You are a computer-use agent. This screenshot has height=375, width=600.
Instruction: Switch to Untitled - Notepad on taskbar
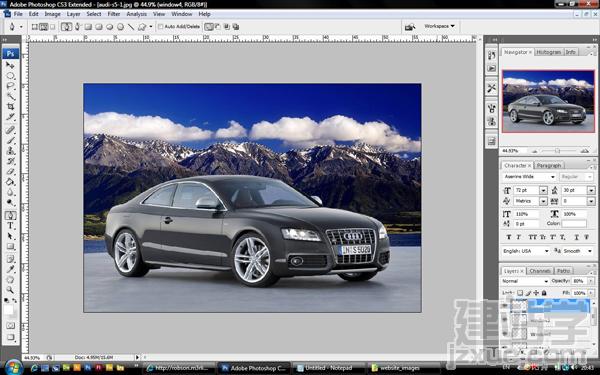[x=328, y=368]
